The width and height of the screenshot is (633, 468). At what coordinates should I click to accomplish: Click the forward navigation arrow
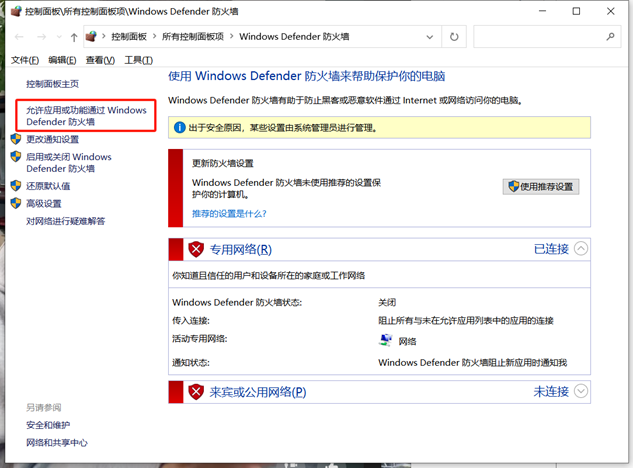[x=41, y=37]
